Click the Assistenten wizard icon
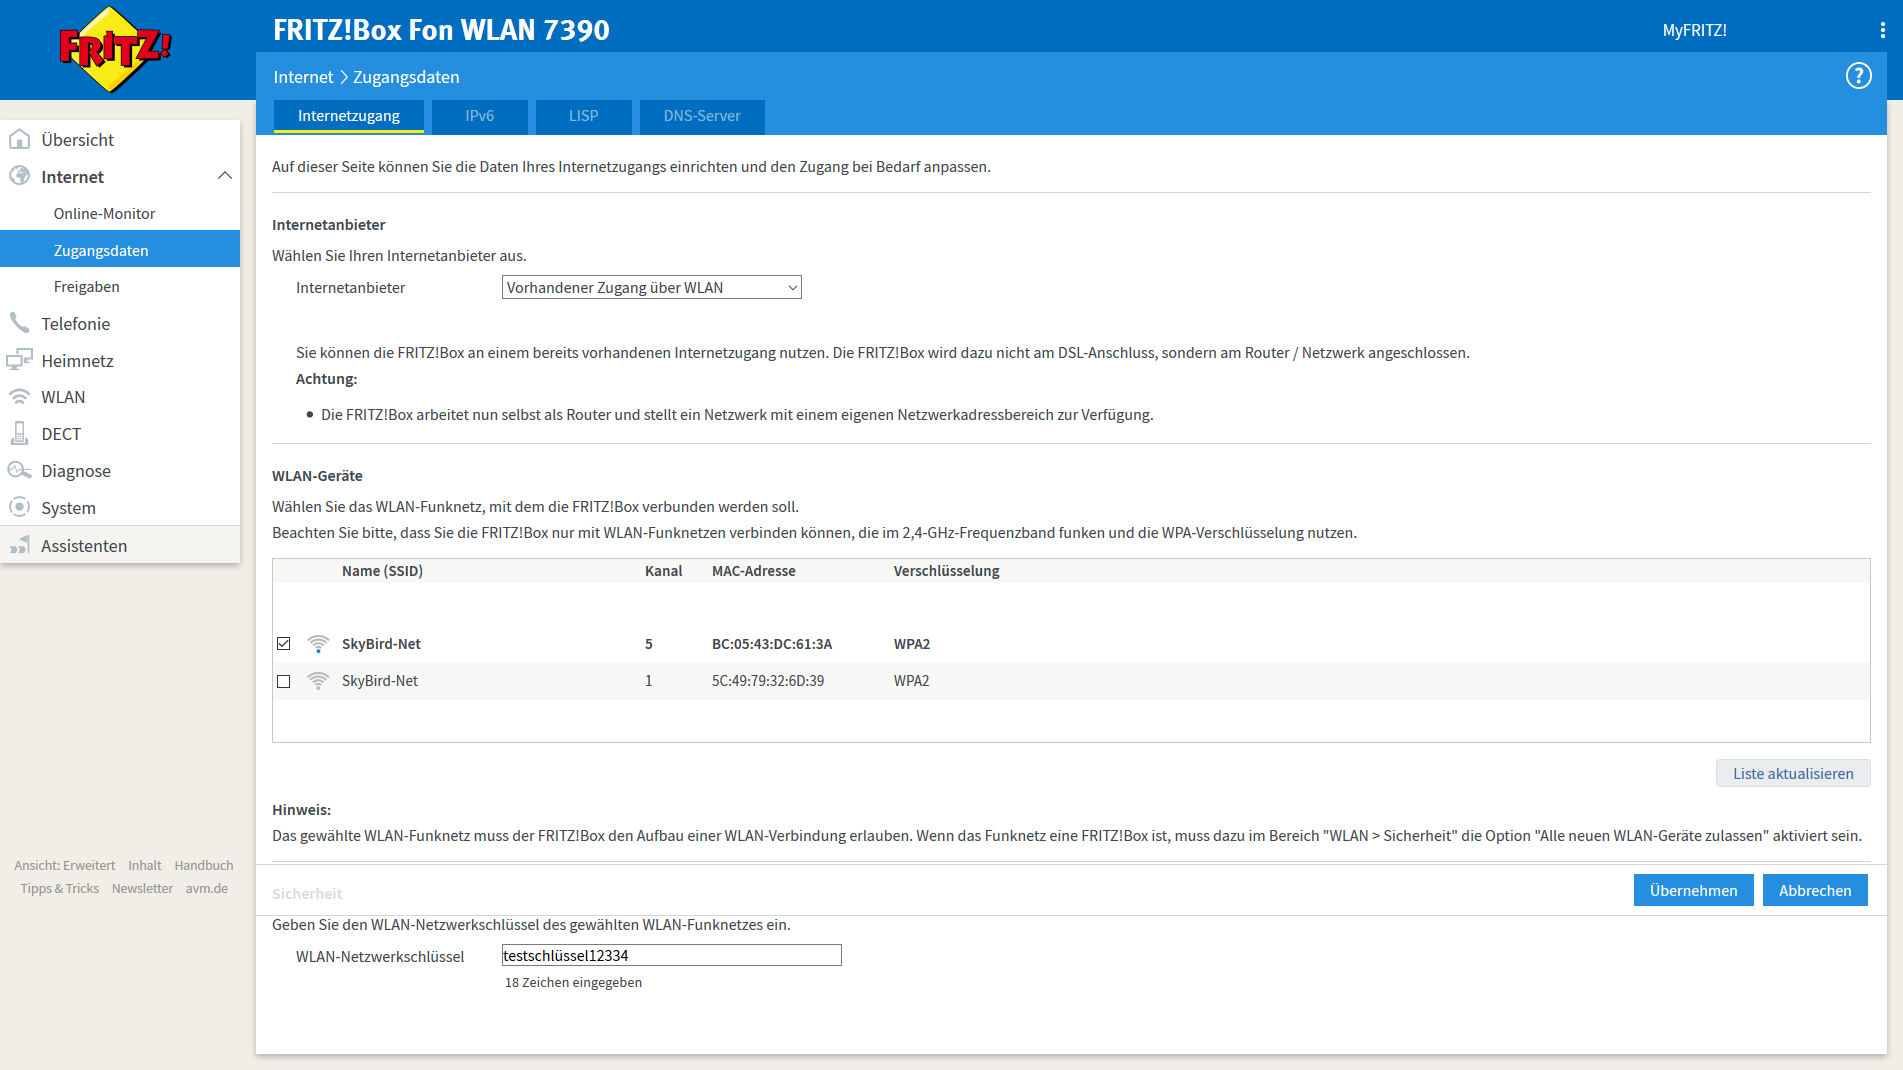The width and height of the screenshot is (1903, 1070). [19, 545]
